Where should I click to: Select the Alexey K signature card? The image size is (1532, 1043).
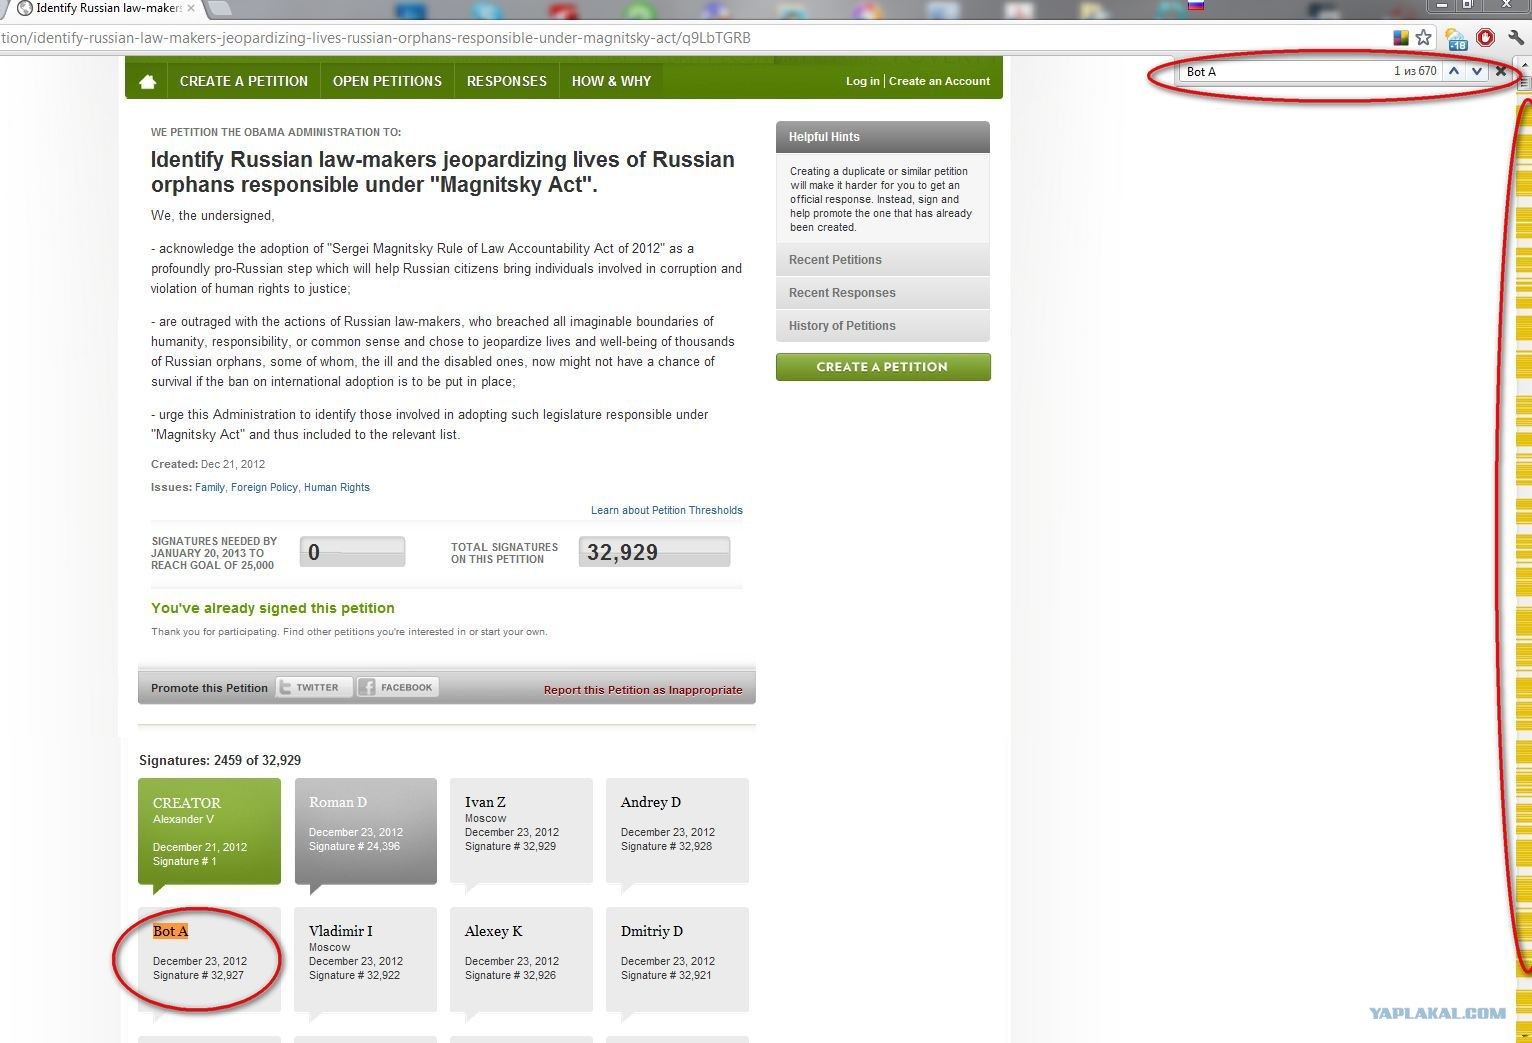(x=521, y=960)
